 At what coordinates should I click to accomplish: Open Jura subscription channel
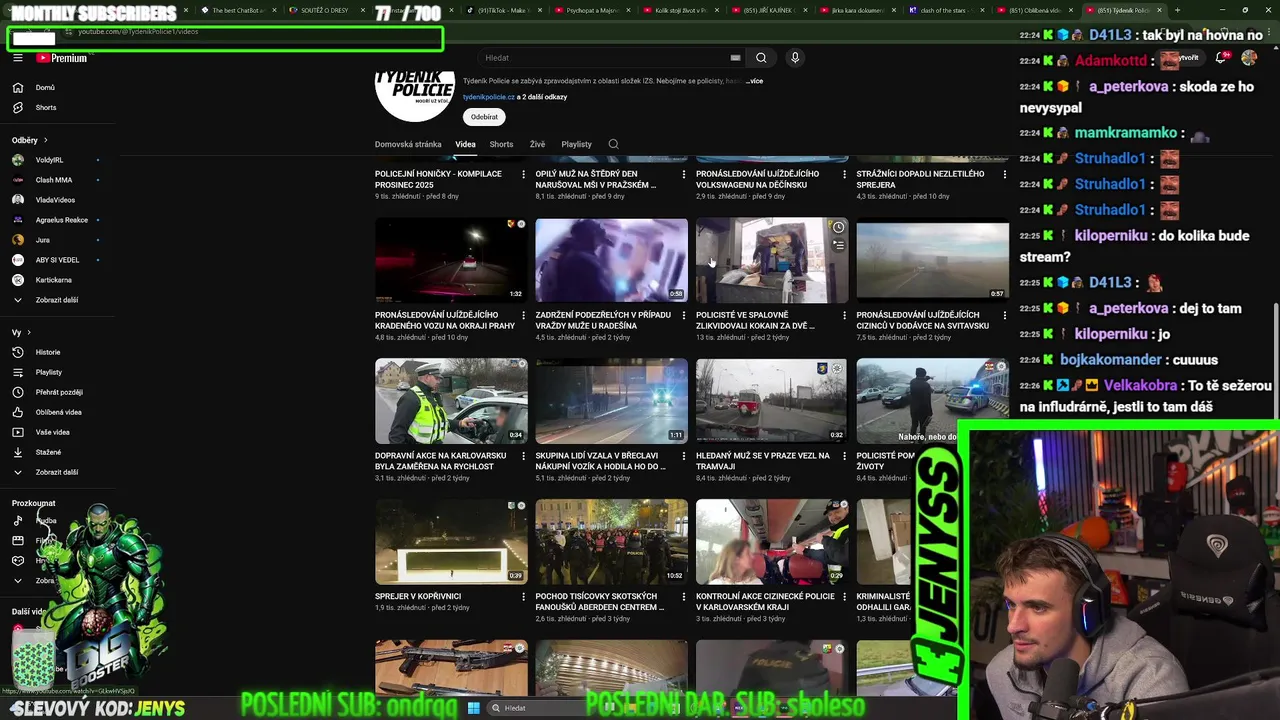(x=43, y=240)
